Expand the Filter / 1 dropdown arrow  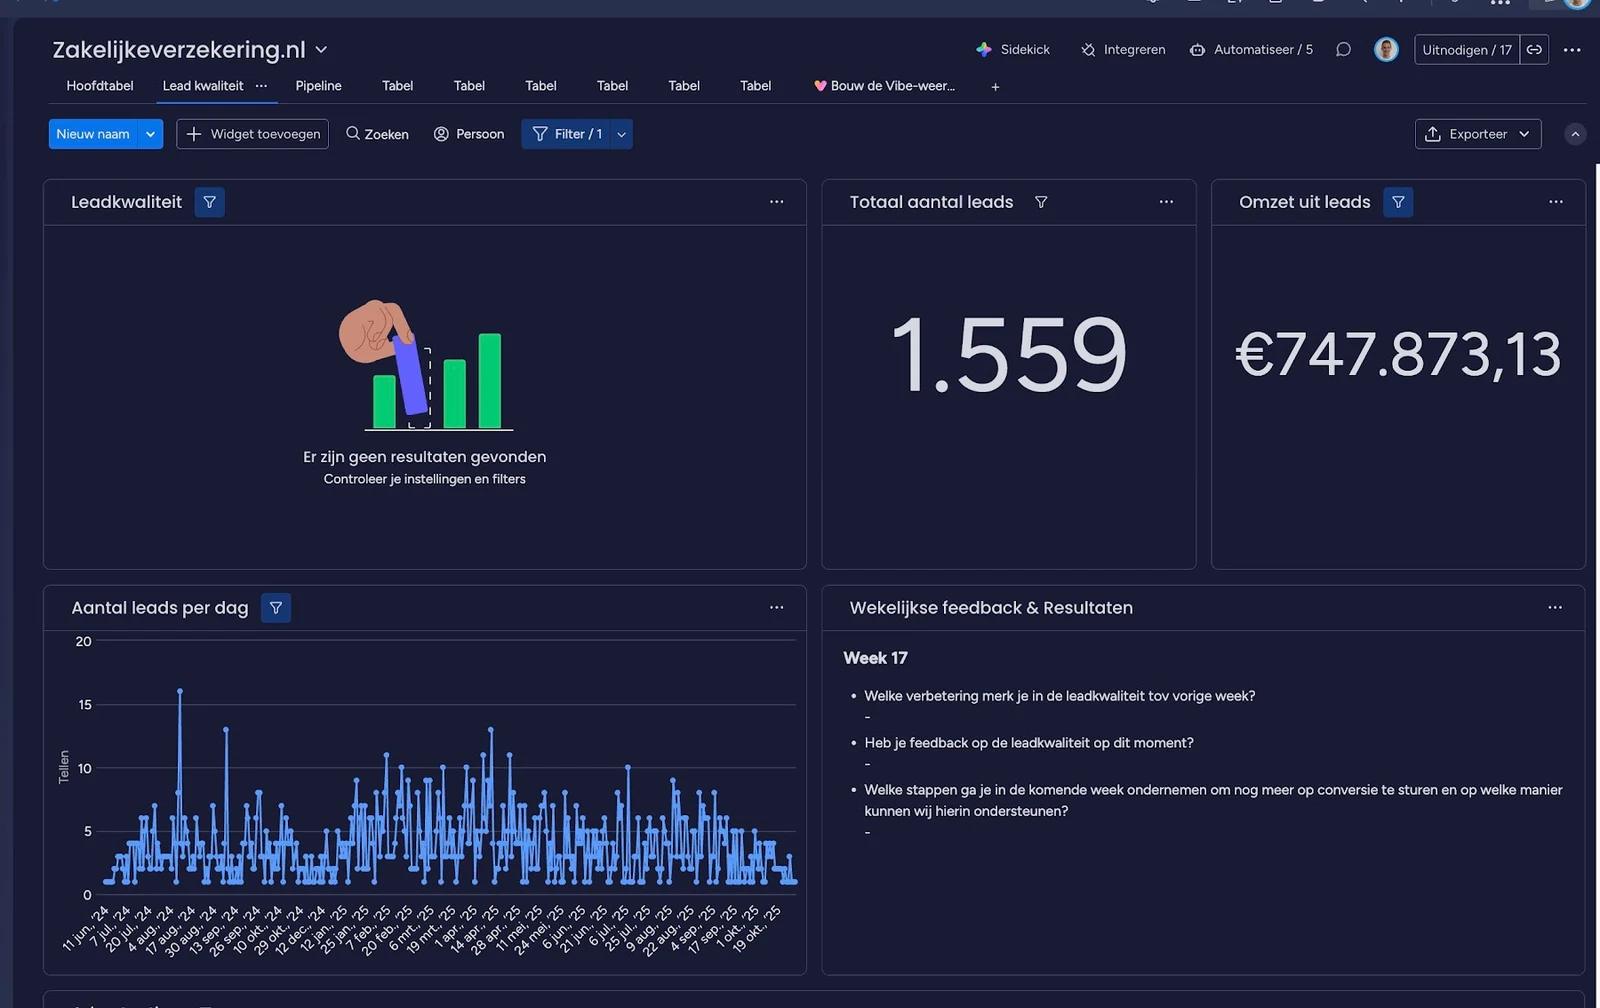pos(621,134)
